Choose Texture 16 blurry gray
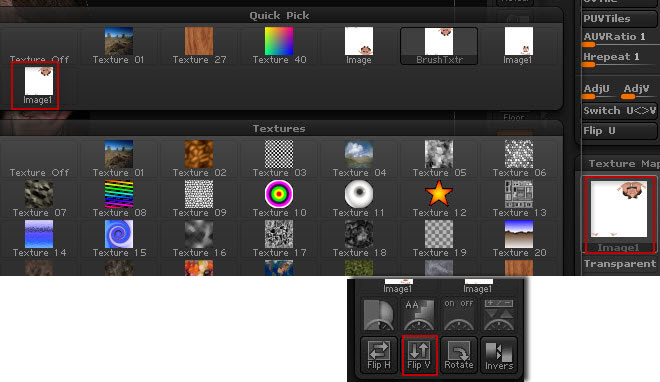 pyautogui.click(x=199, y=239)
